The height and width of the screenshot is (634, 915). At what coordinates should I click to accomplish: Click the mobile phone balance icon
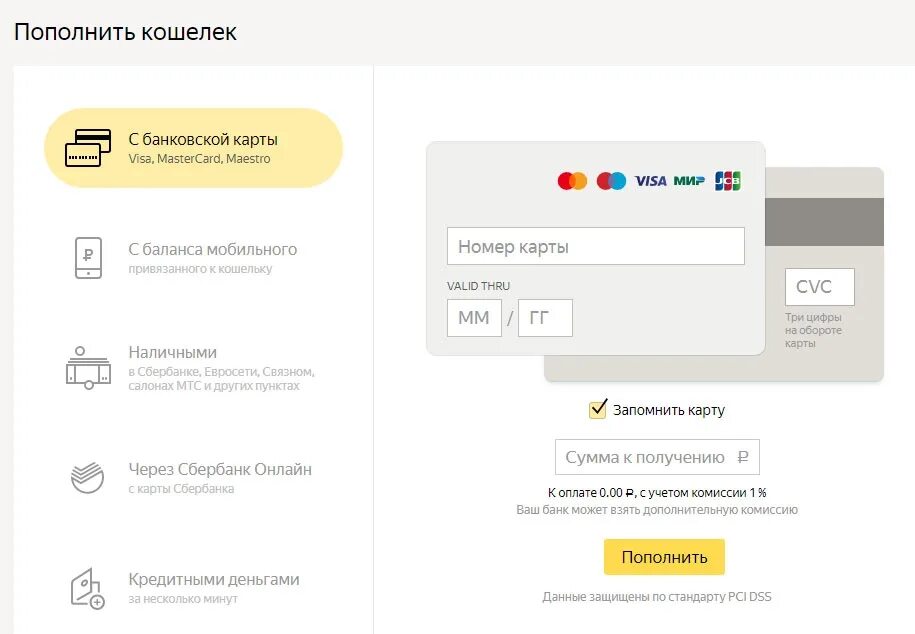(88, 258)
